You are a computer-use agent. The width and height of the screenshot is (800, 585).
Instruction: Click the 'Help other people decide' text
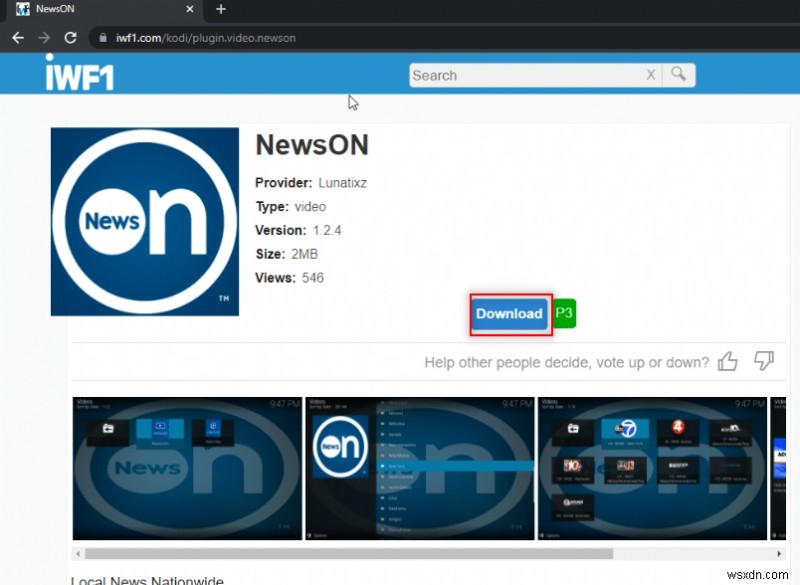pos(567,363)
